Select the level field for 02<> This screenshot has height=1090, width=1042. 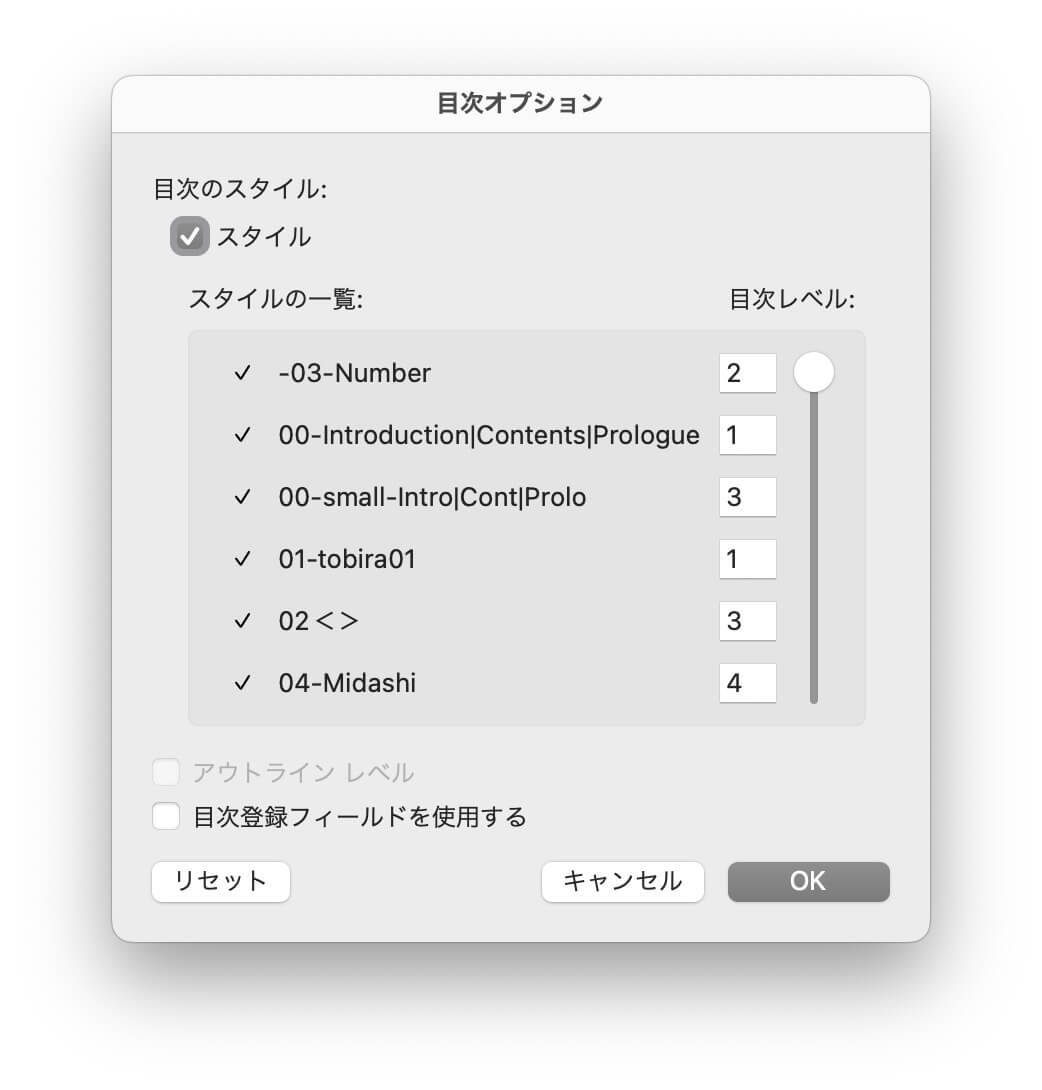747,622
